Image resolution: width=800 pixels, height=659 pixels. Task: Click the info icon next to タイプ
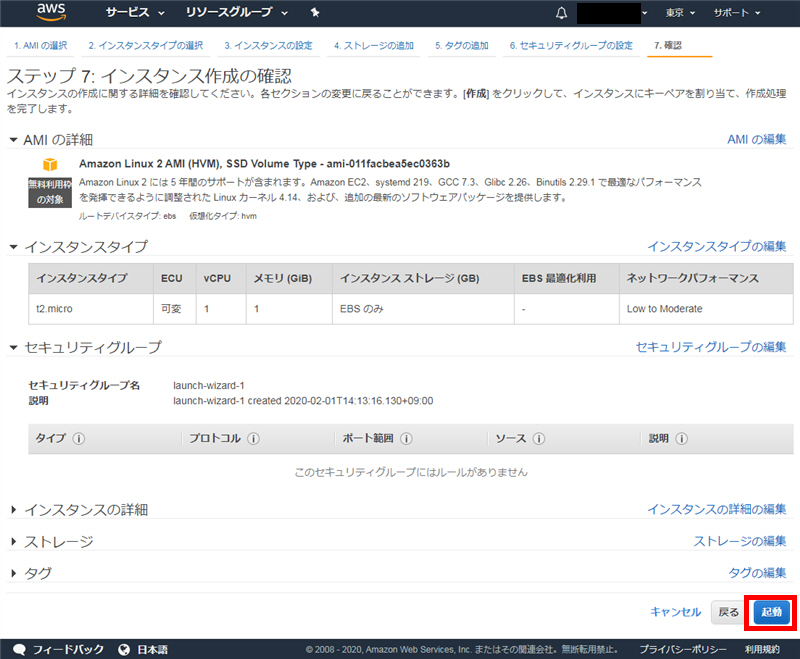tap(79, 439)
